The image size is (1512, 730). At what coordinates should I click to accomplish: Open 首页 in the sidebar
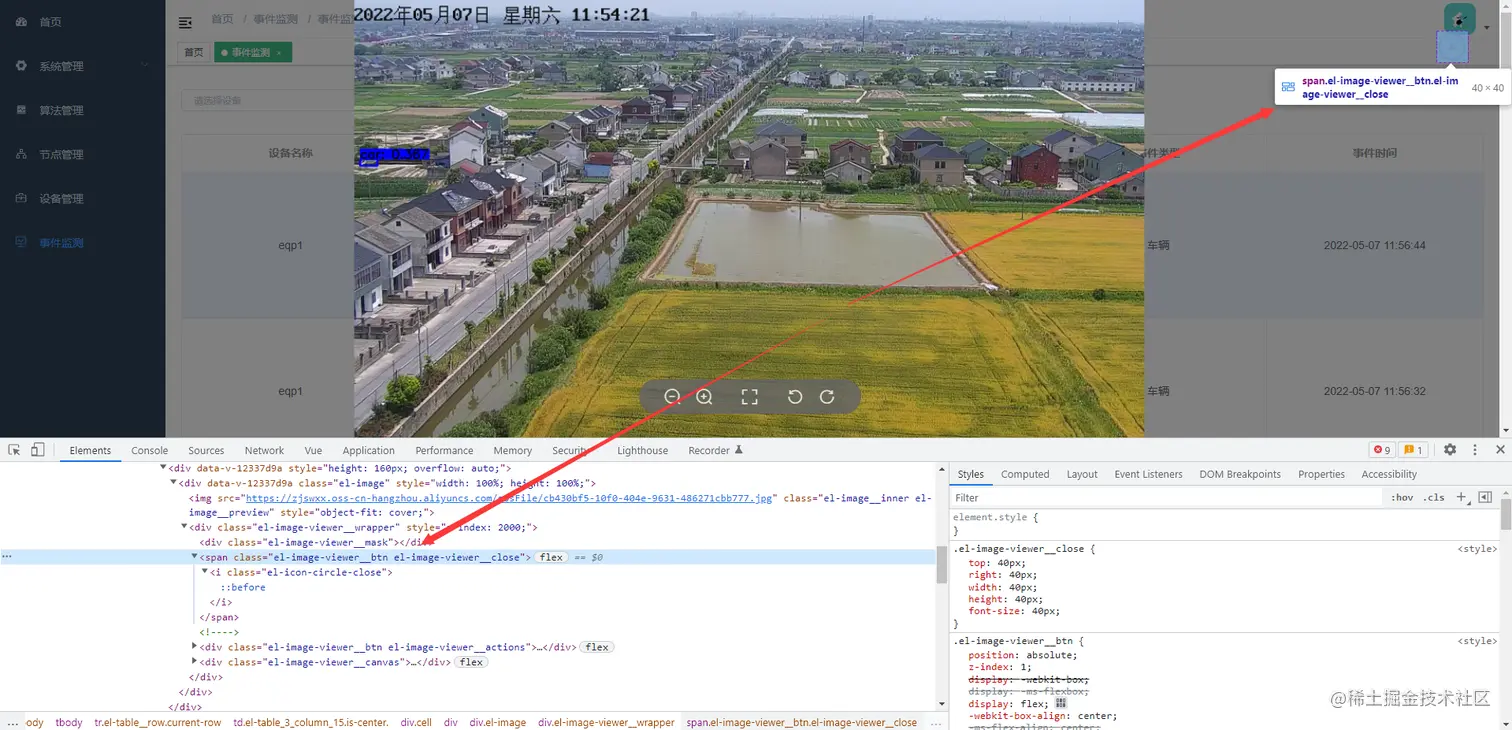pyautogui.click(x=82, y=22)
